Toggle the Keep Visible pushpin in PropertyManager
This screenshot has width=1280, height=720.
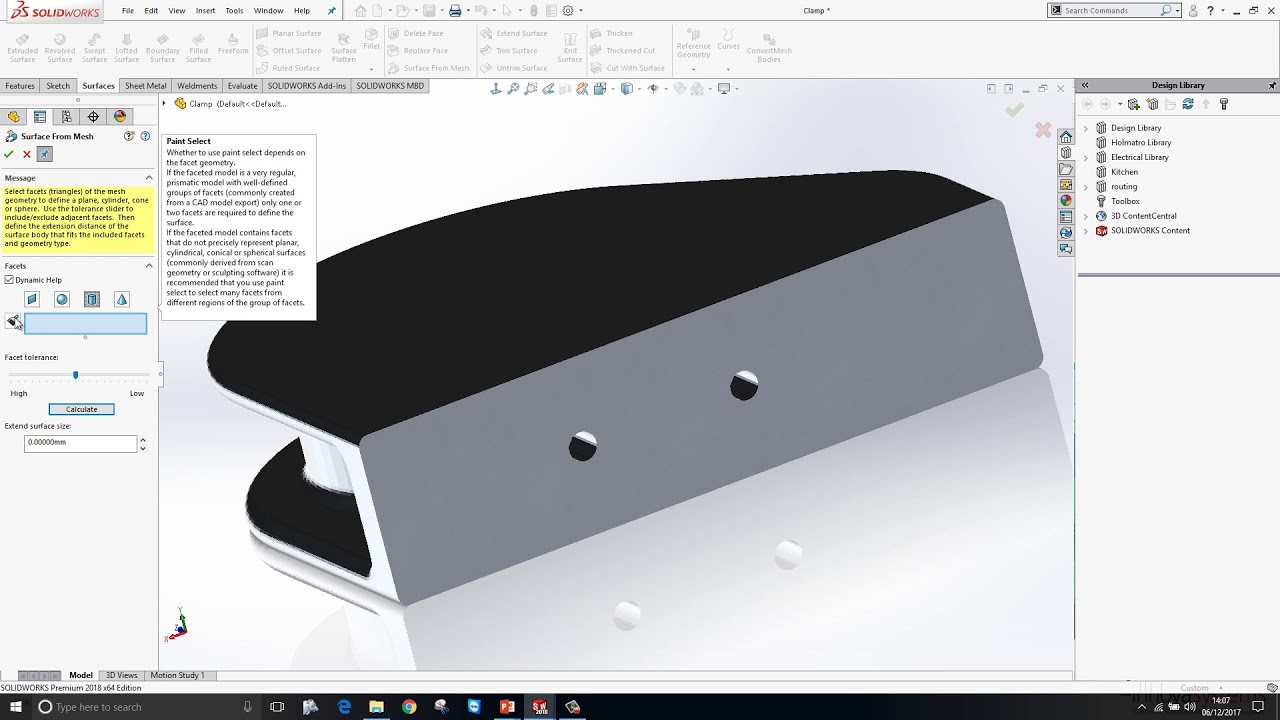pyautogui.click(x=44, y=154)
